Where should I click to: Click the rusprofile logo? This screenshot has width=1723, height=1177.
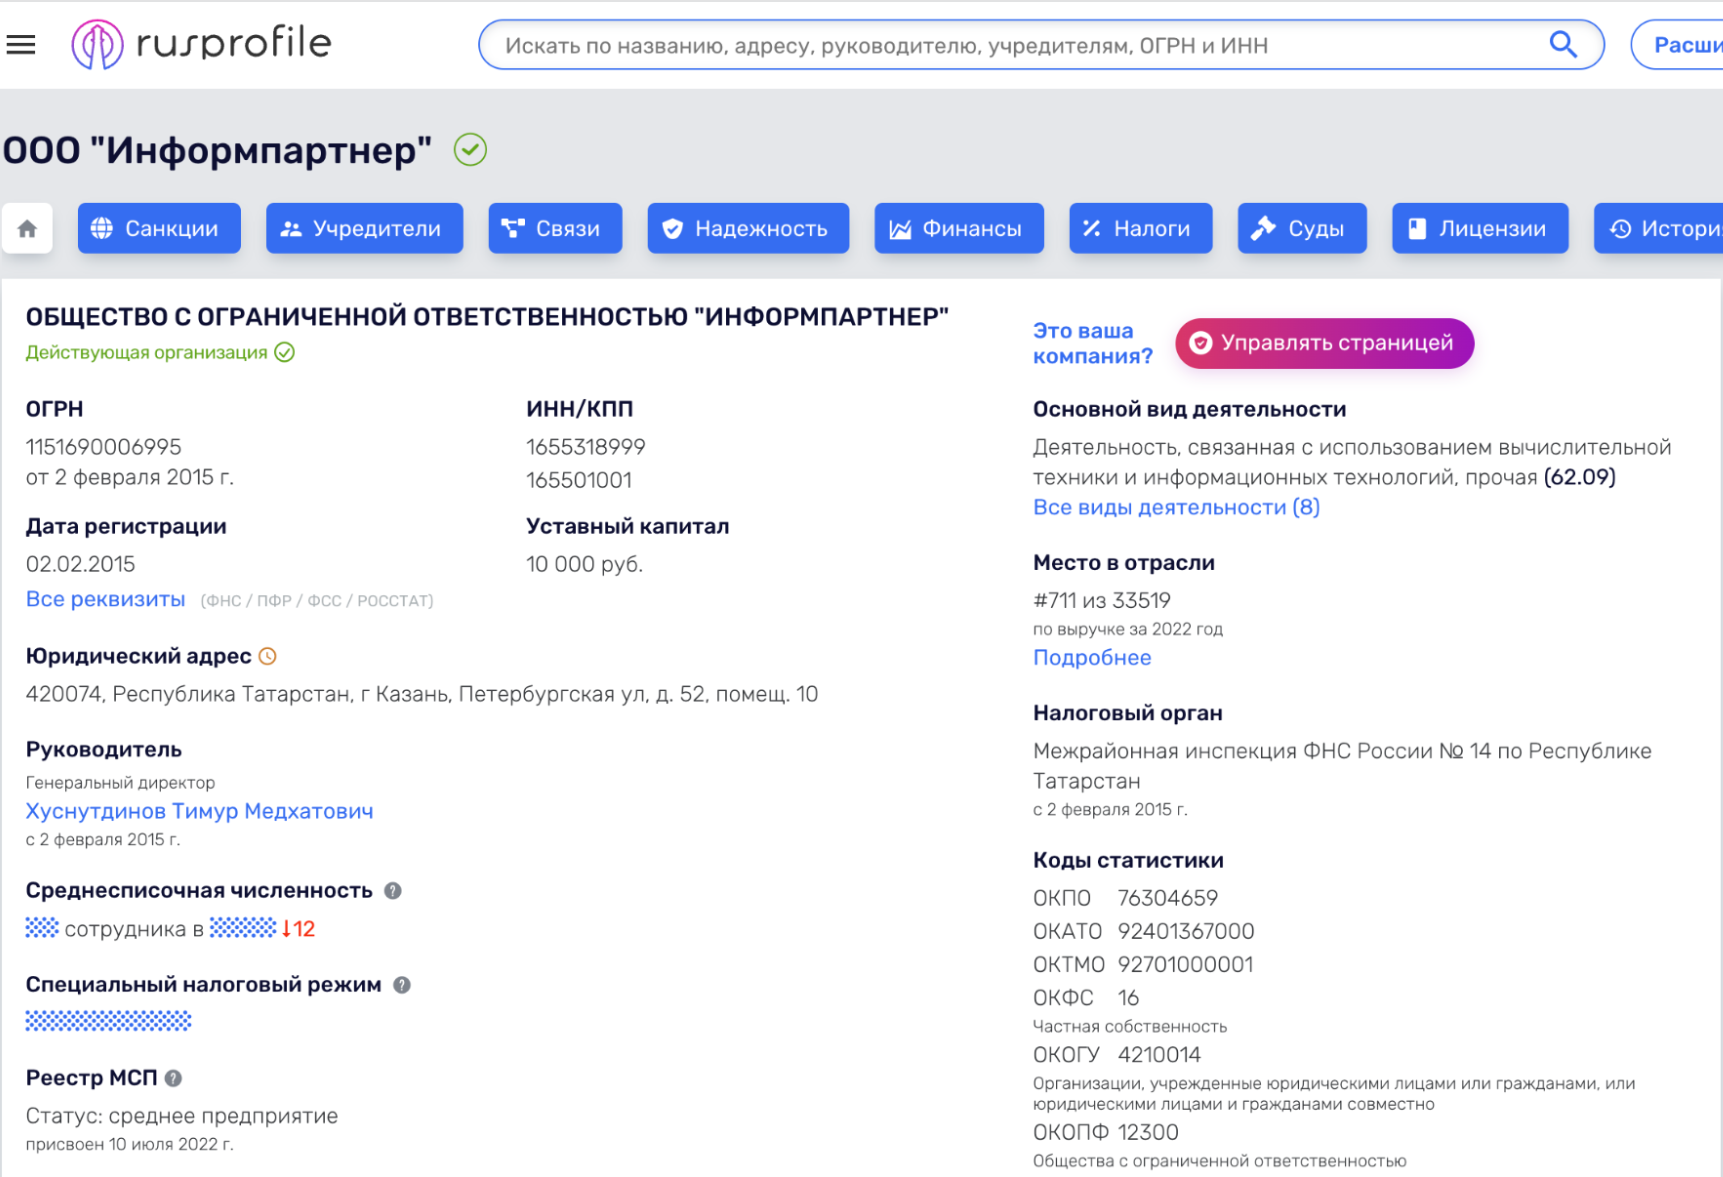coord(201,44)
